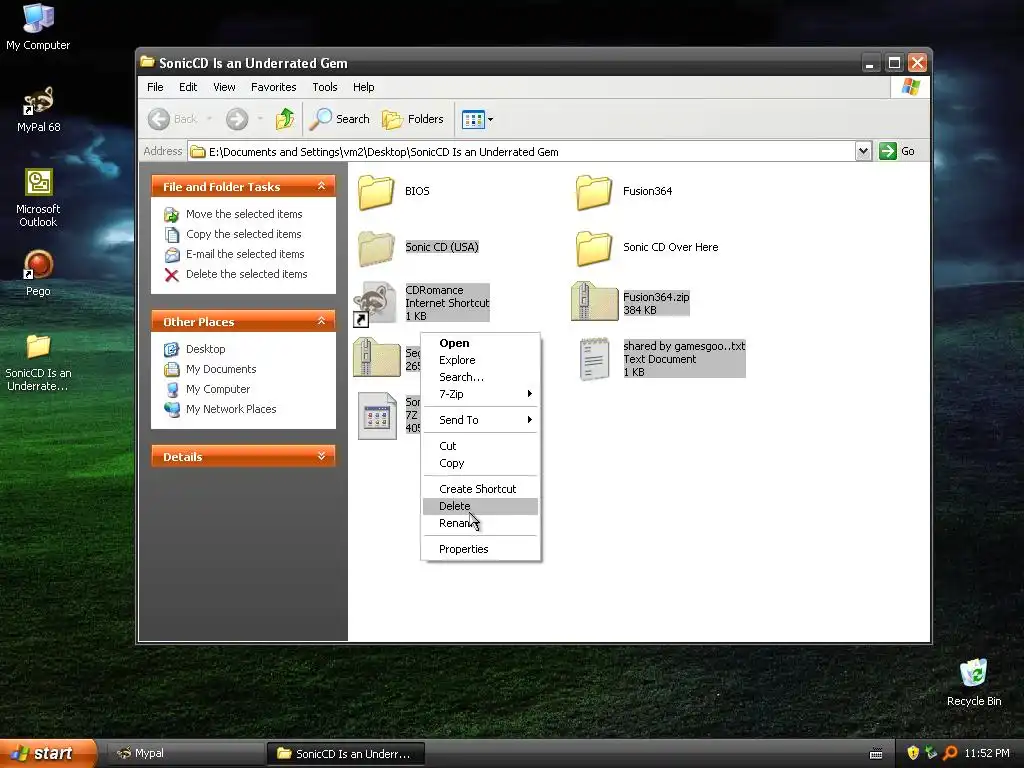Select the Sonic CD (USA) folder

(418, 248)
